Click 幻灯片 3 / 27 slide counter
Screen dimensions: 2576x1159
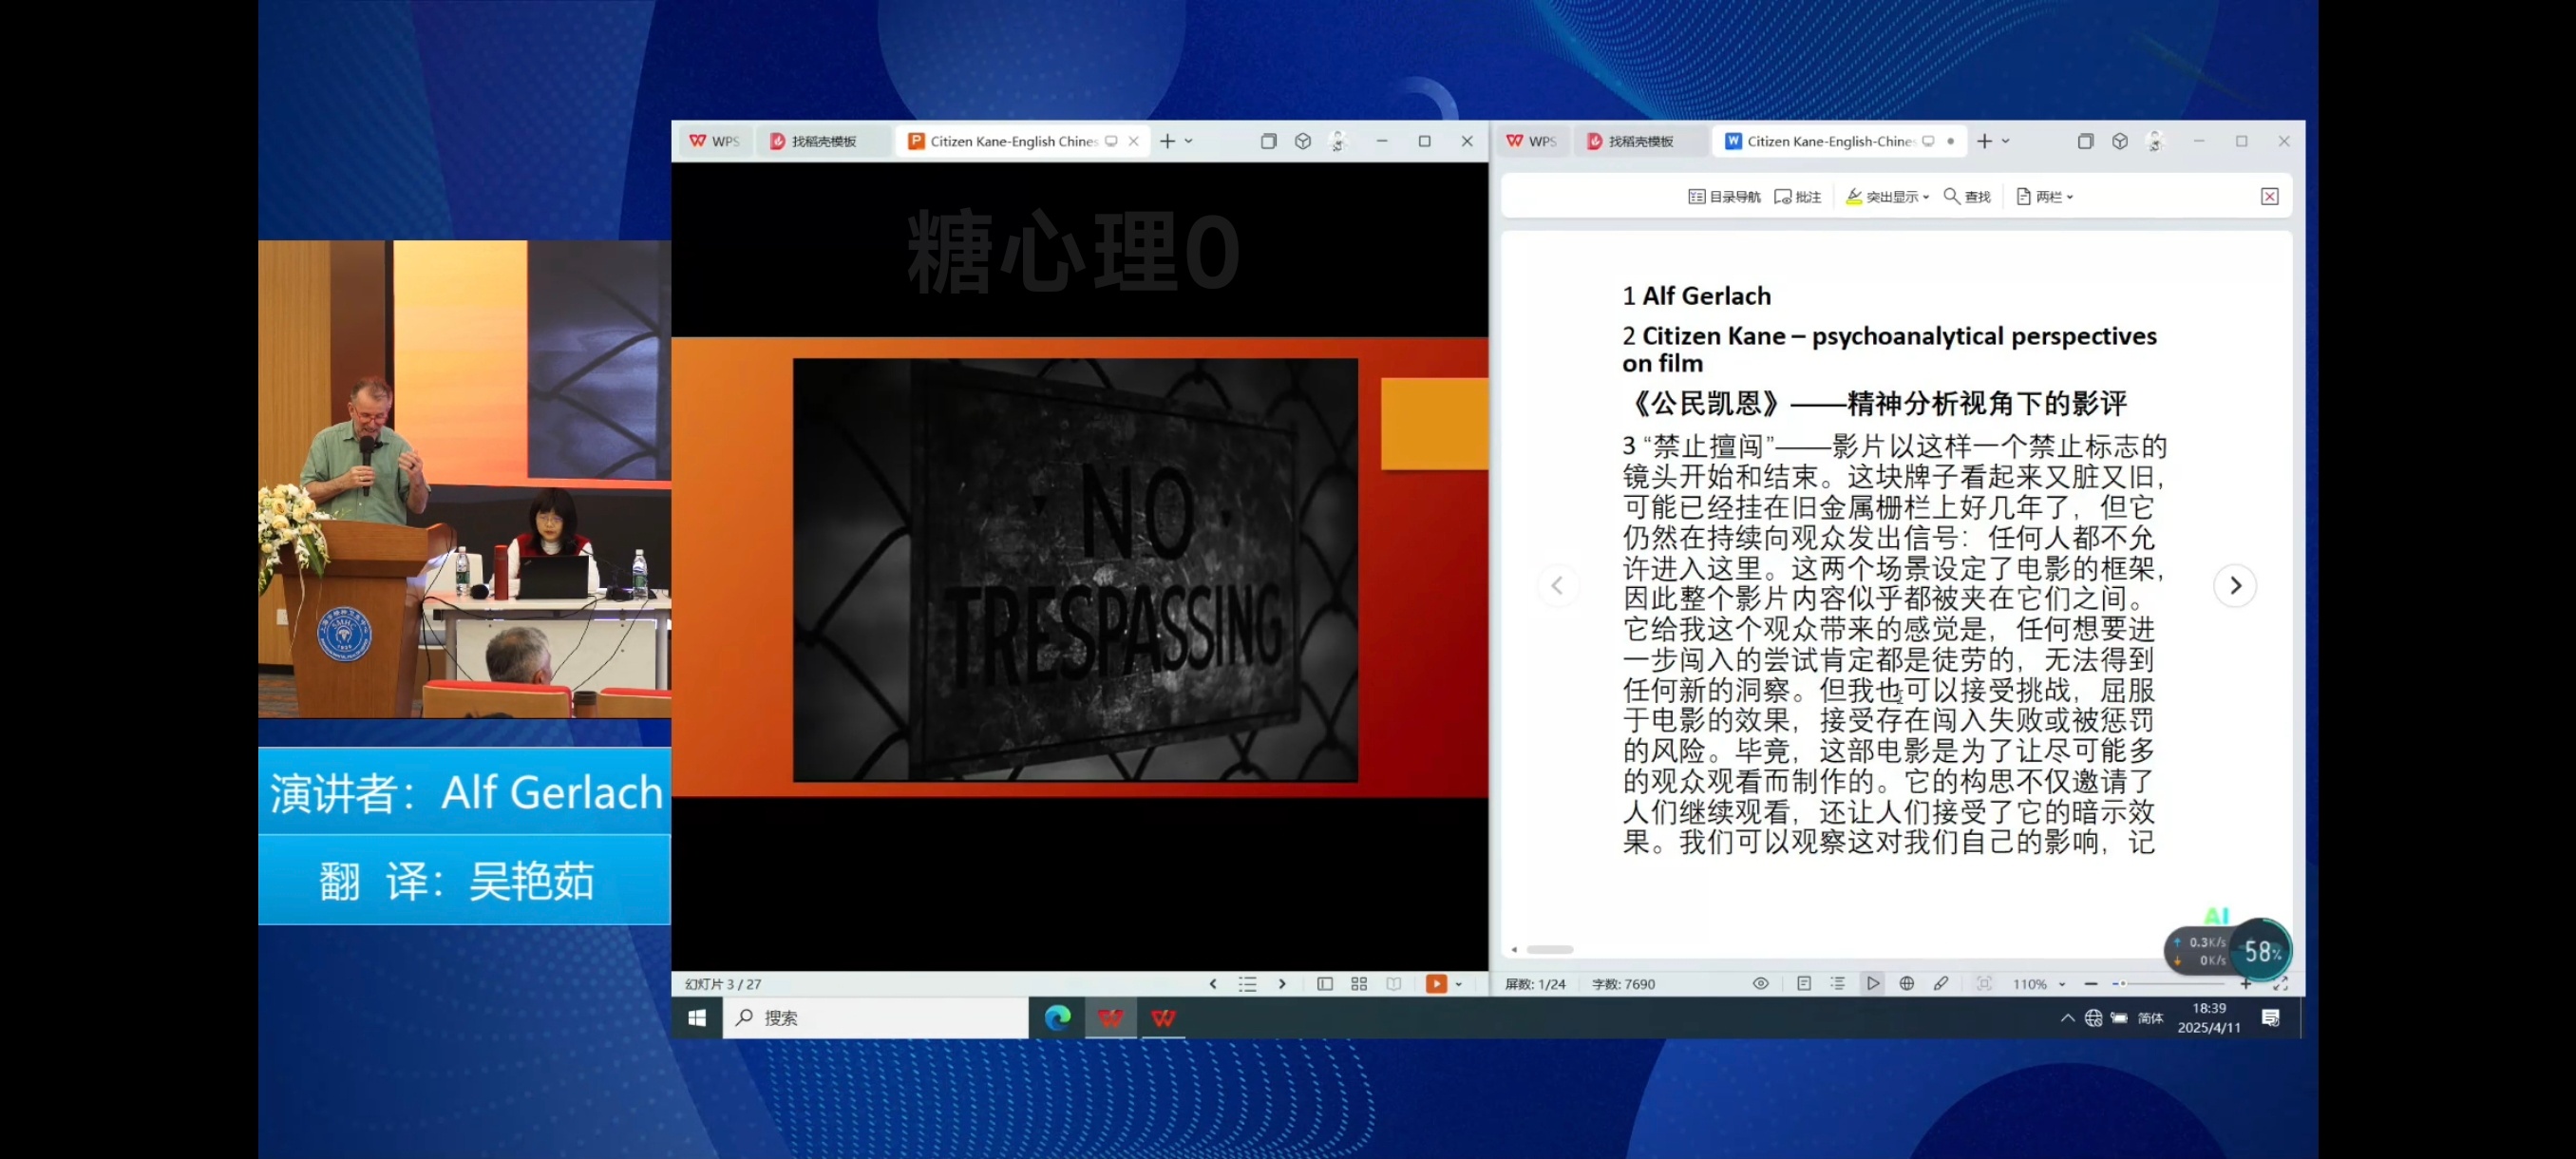coord(723,984)
